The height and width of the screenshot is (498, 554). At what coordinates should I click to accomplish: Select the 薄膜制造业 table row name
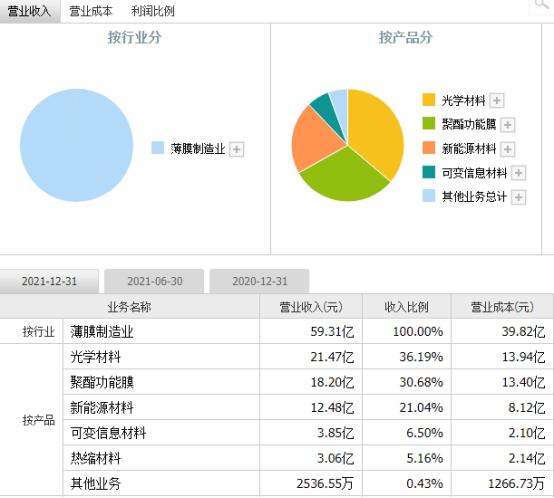coord(102,332)
